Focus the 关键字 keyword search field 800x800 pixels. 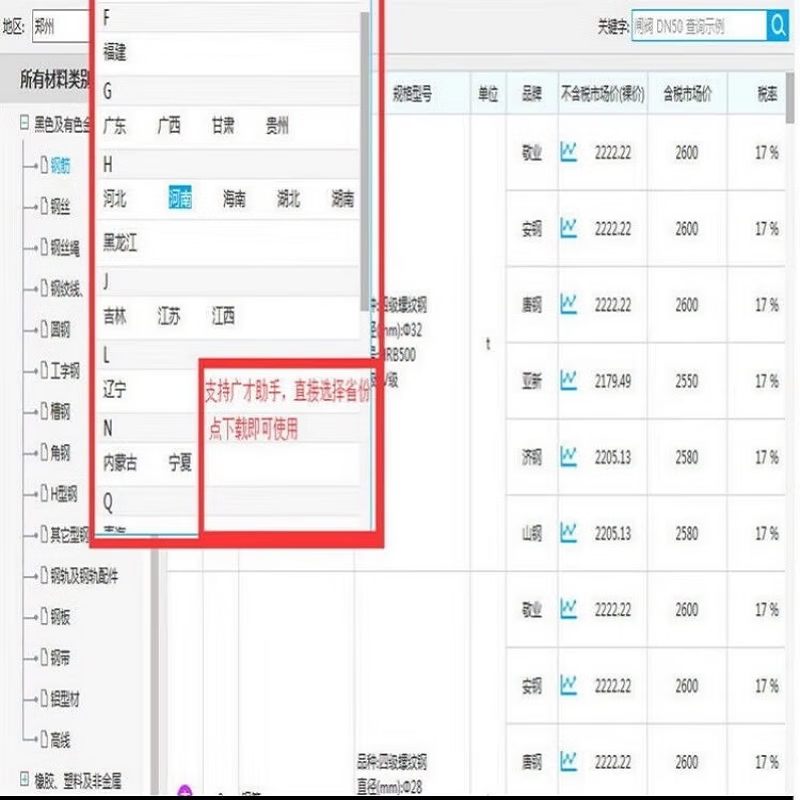(x=699, y=26)
